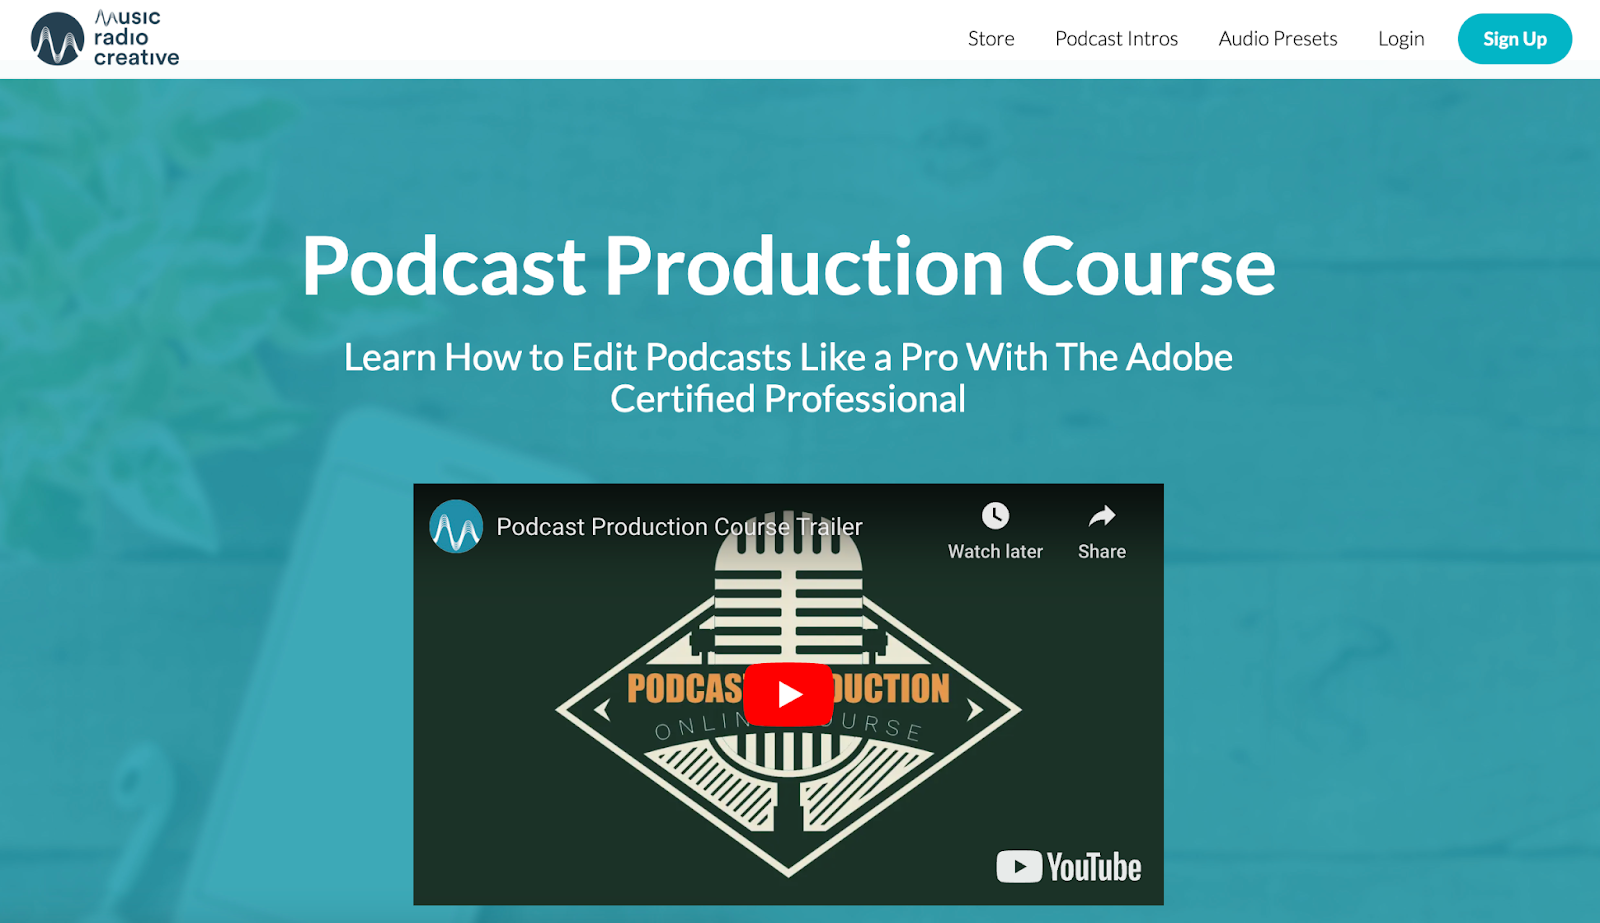Screen dimensions: 1600x923
Task: Log in to your account
Action: [1400, 38]
